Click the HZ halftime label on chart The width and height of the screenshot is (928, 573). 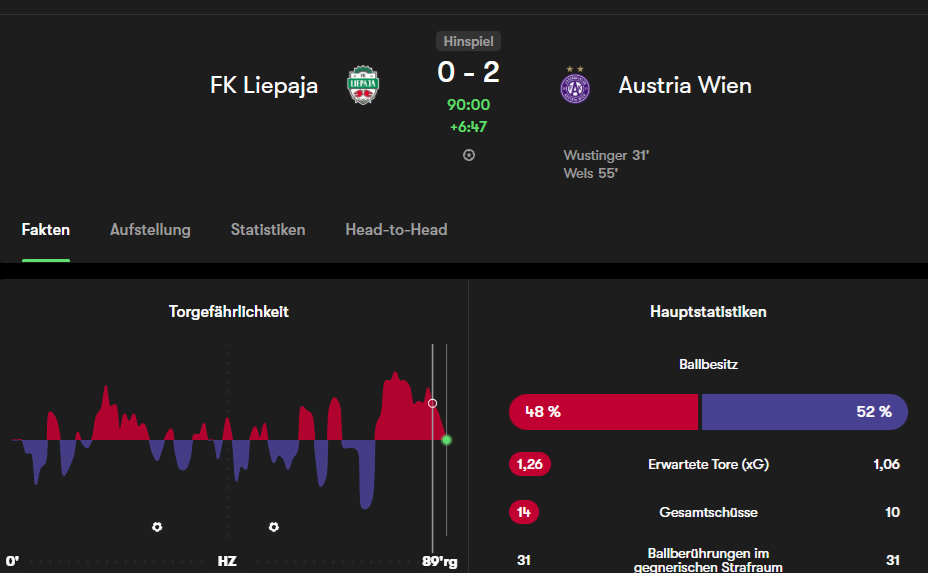pyautogui.click(x=227, y=561)
